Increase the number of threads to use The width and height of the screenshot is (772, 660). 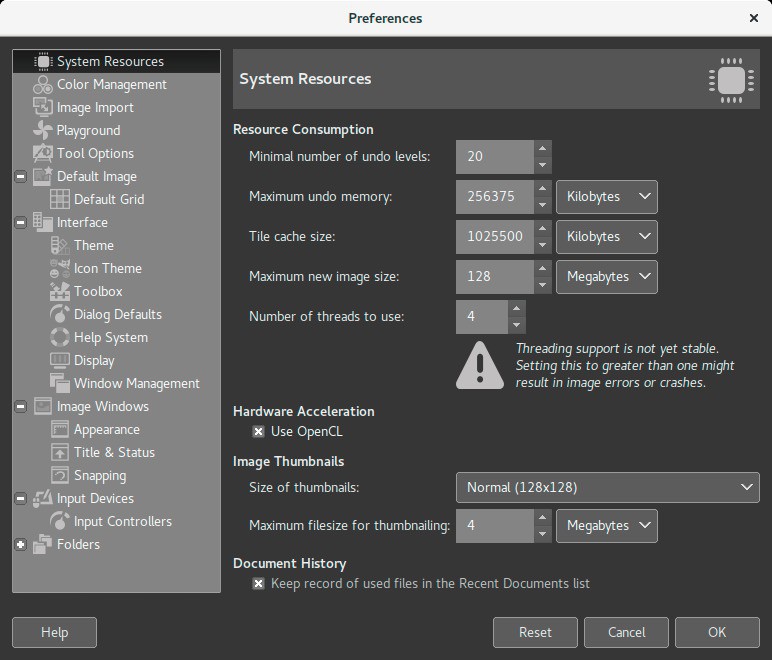point(516,309)
